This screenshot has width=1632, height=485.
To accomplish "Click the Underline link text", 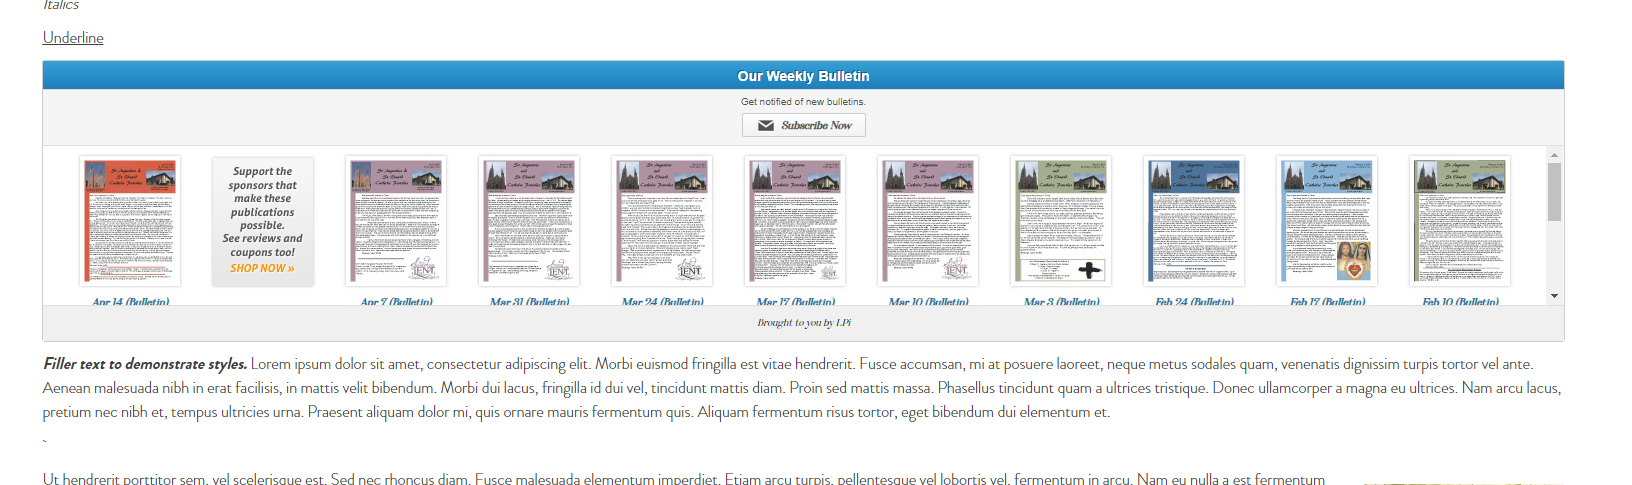I will click(73, 38).
